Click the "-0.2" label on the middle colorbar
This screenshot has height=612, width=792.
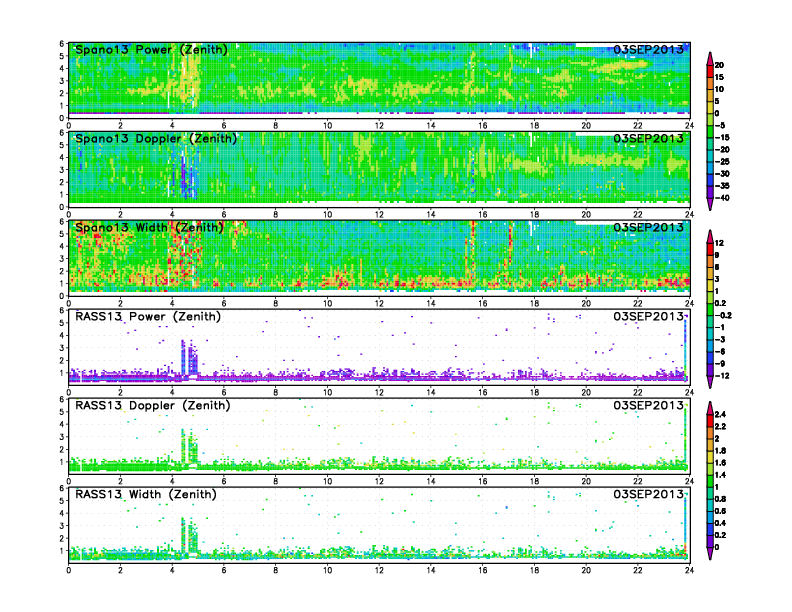pyautogui.click(x=723, y=316)
